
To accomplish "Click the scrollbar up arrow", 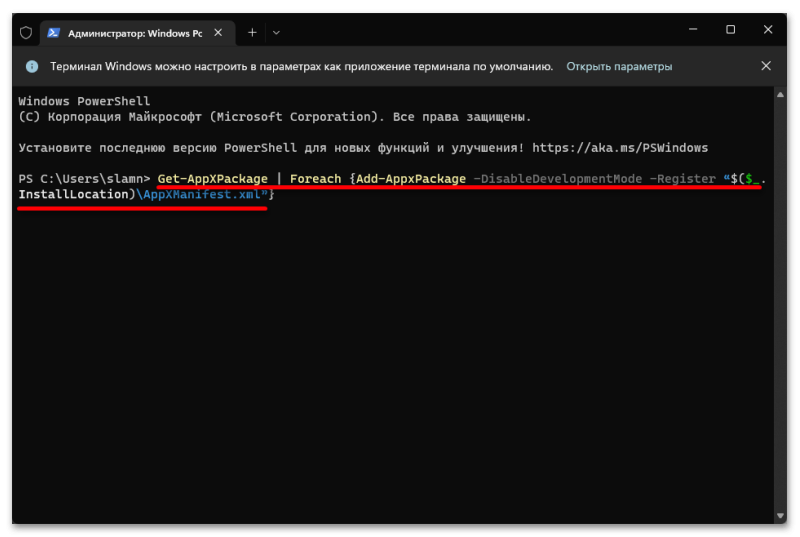I will point(780,95).
